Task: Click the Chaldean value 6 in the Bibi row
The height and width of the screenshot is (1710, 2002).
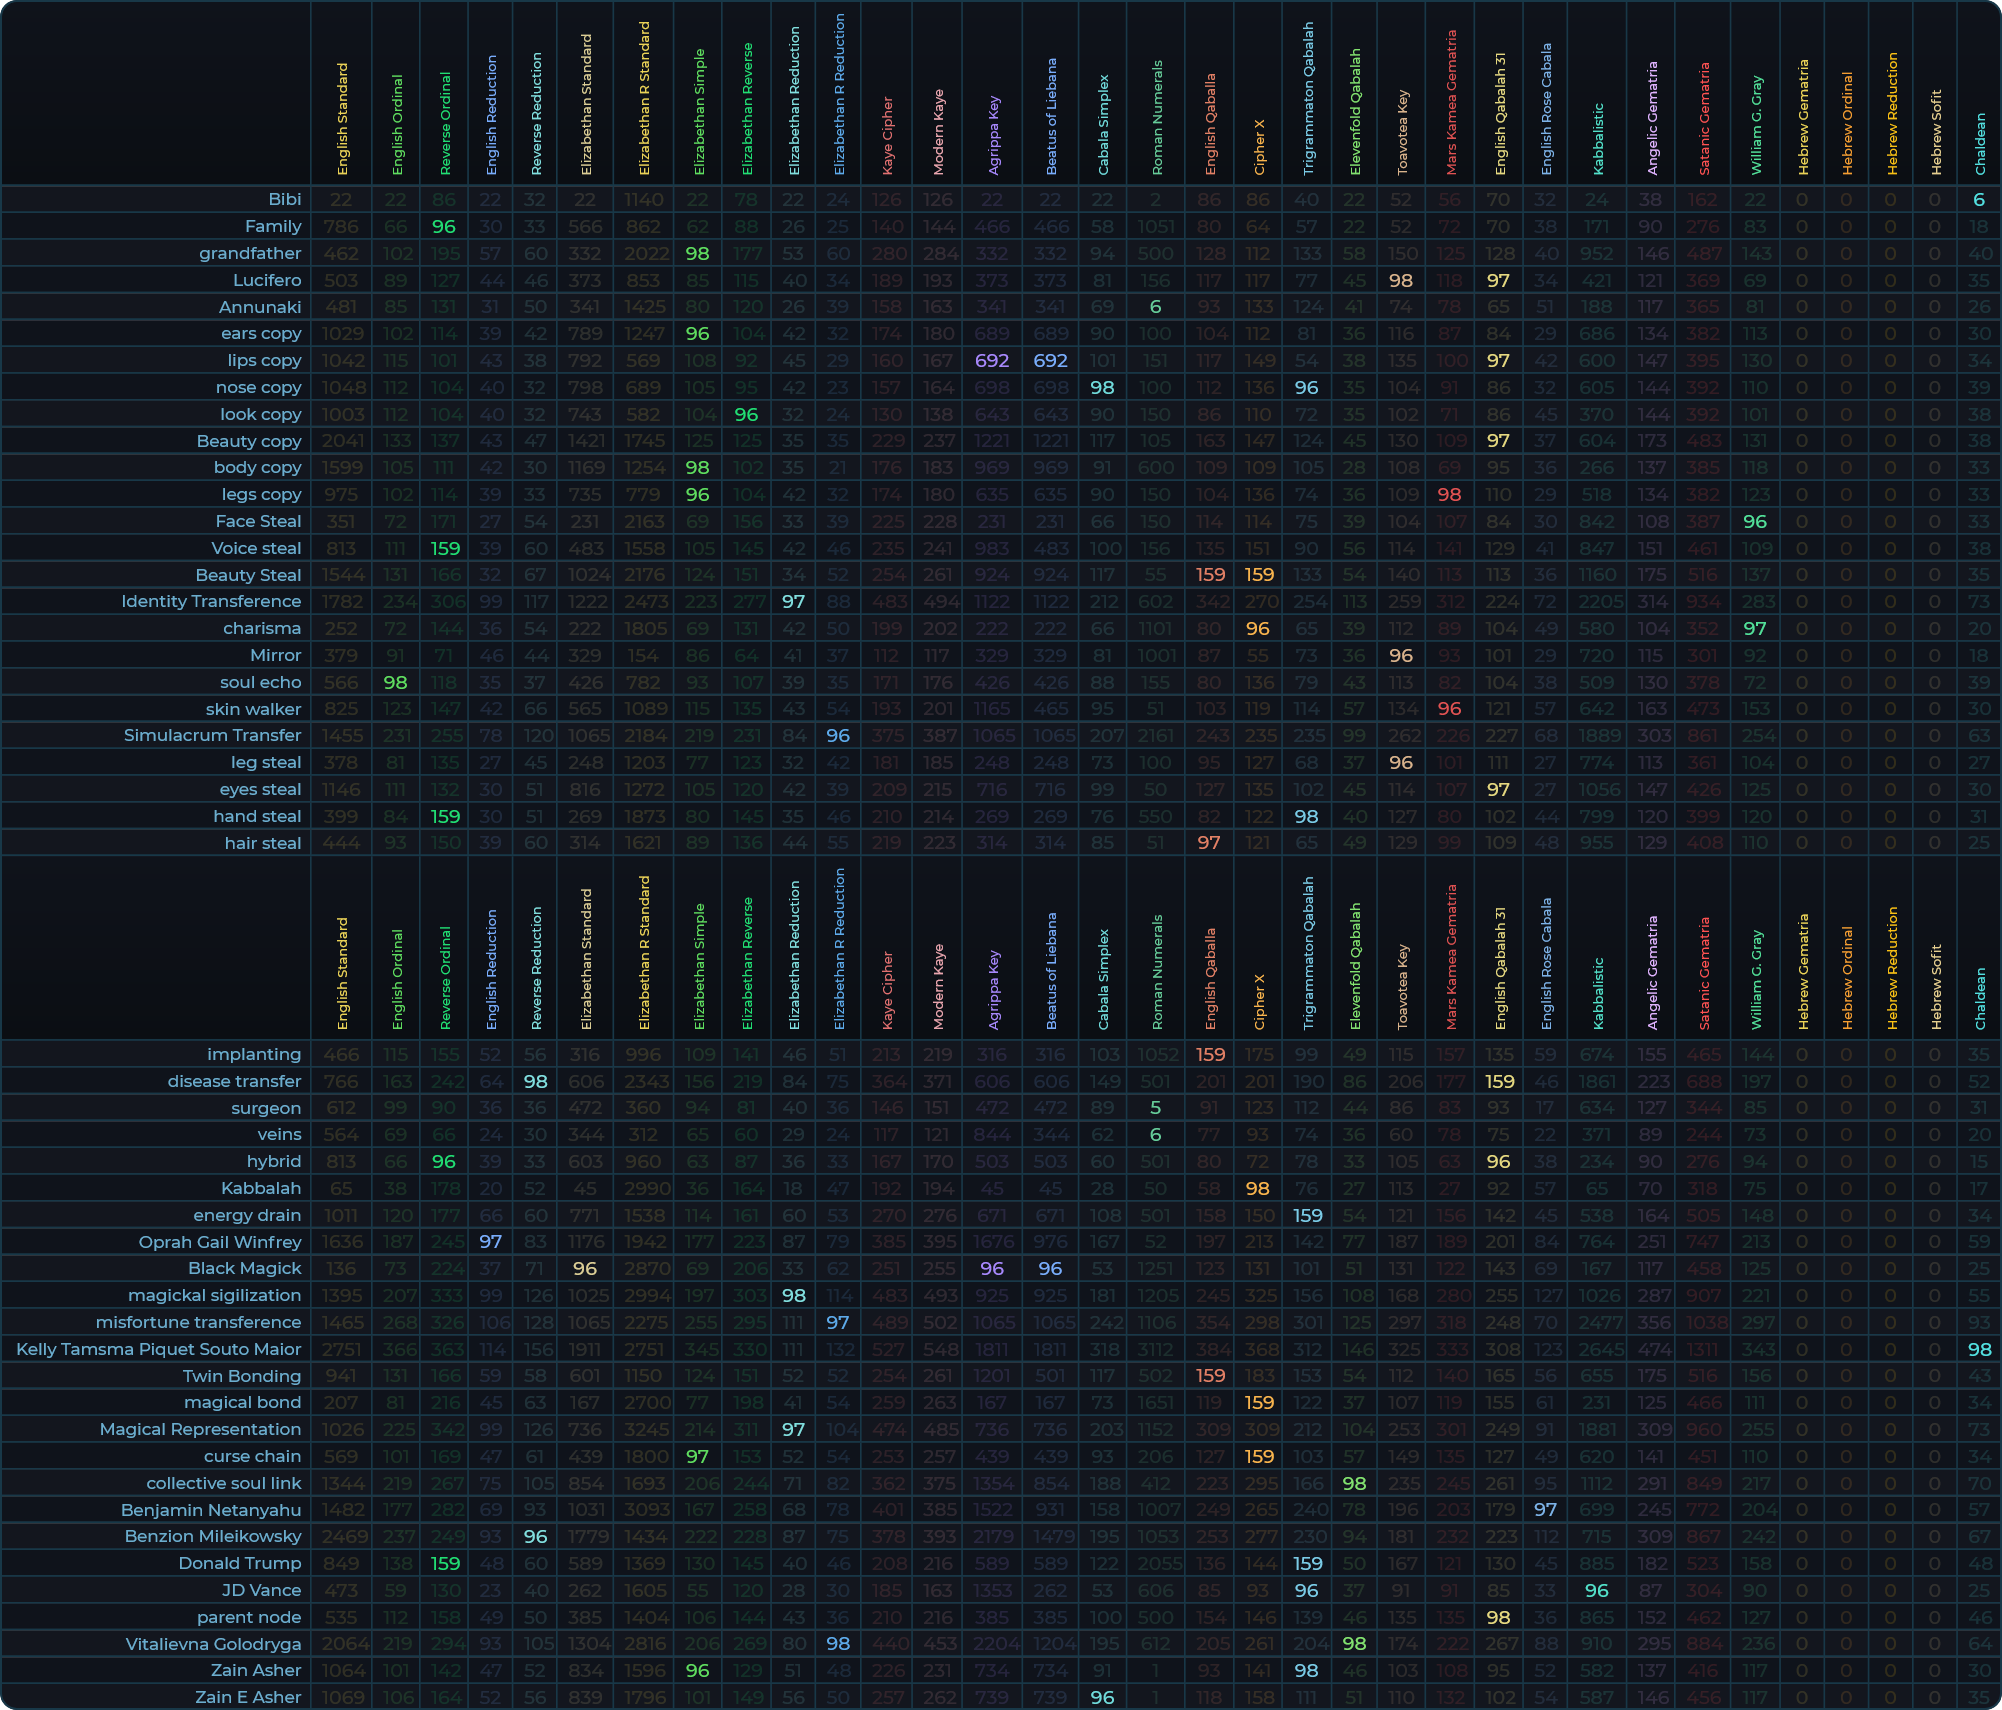Action: click(x=1978, y=200)
